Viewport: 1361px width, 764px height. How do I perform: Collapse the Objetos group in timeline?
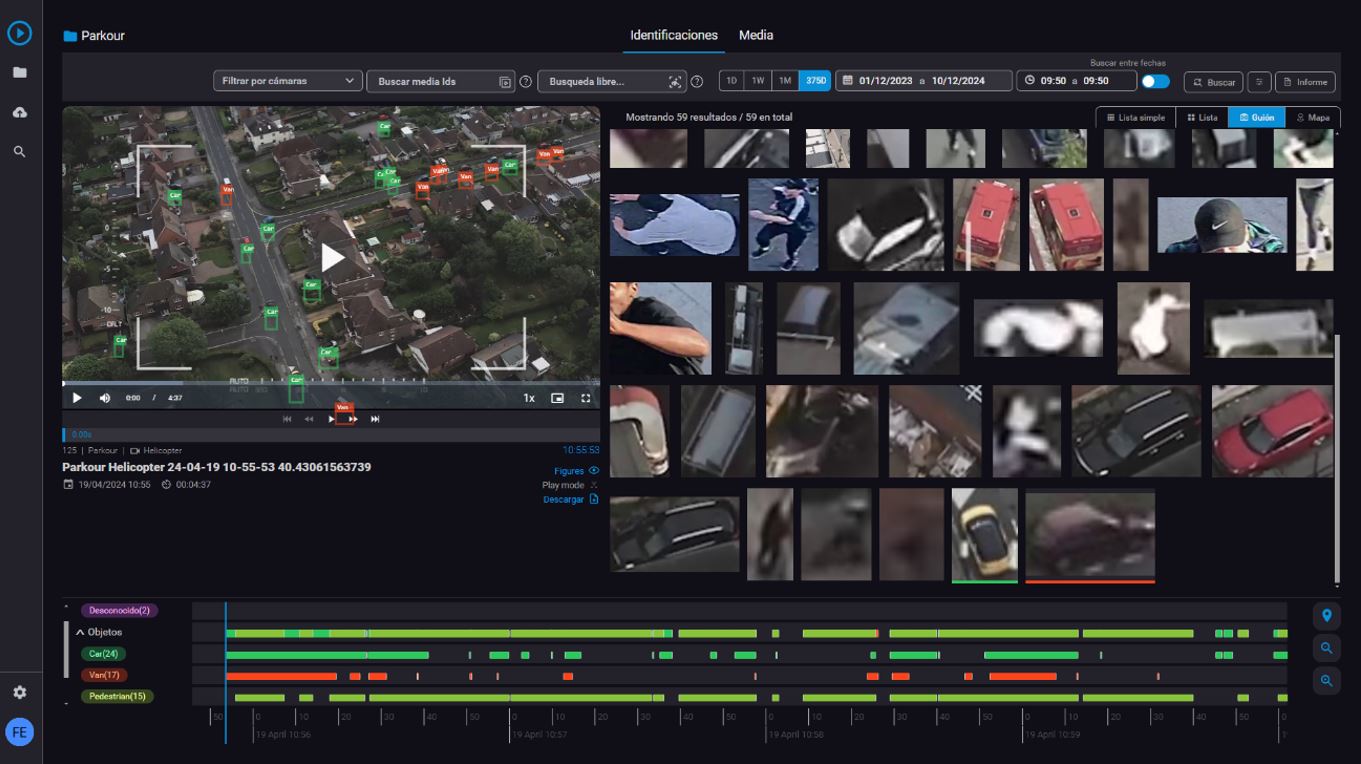[81, 632]
